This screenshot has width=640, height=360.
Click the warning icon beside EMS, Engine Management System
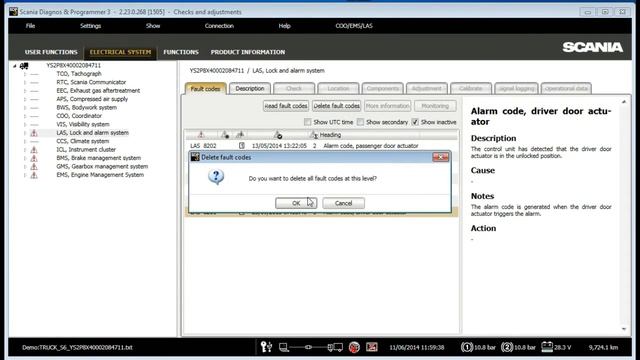click(x=34, y=175)
